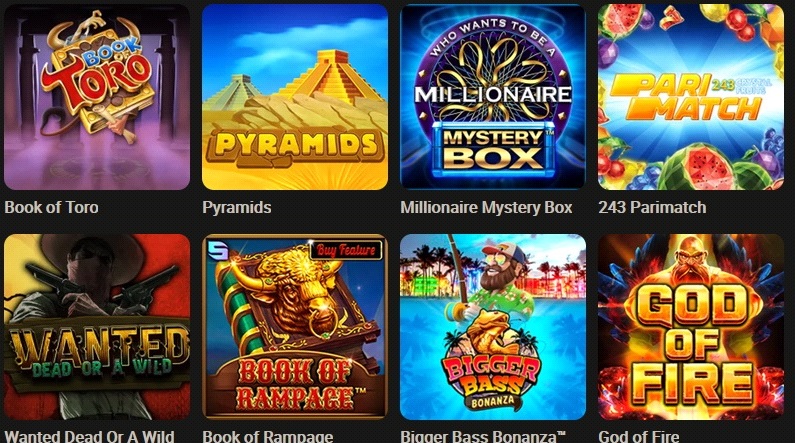Click the Buy Feature badge on Book of Rampage
Image resolution: width=795 pixels, height=443 pixels.
346,250
